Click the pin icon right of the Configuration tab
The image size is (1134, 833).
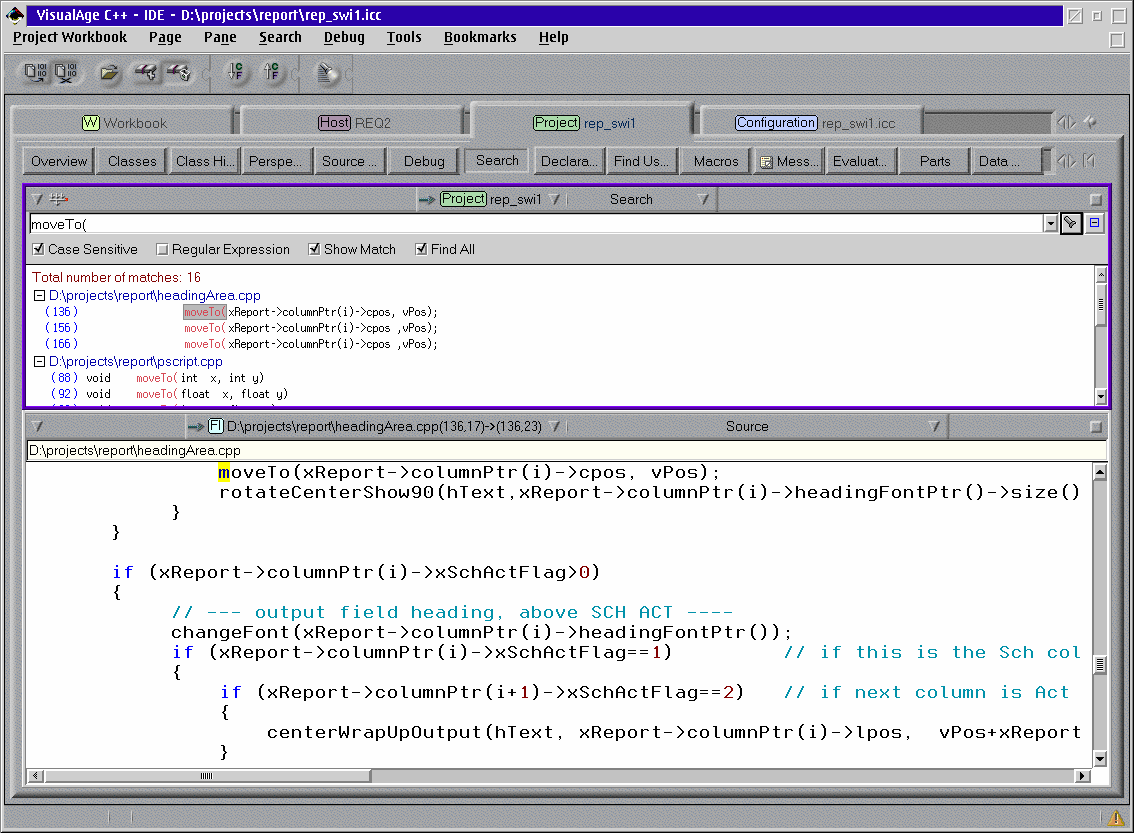(x=1091, y=123)
